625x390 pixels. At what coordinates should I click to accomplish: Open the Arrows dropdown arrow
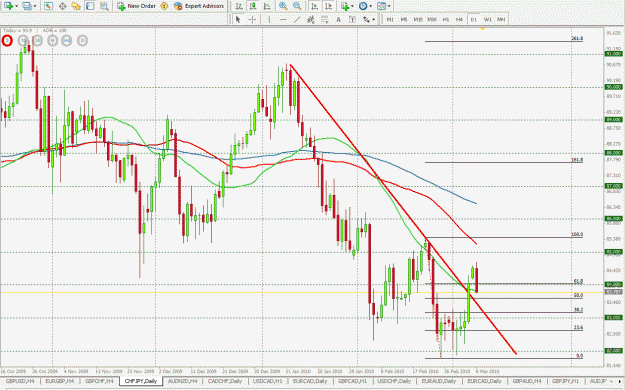tap(373, 19)
